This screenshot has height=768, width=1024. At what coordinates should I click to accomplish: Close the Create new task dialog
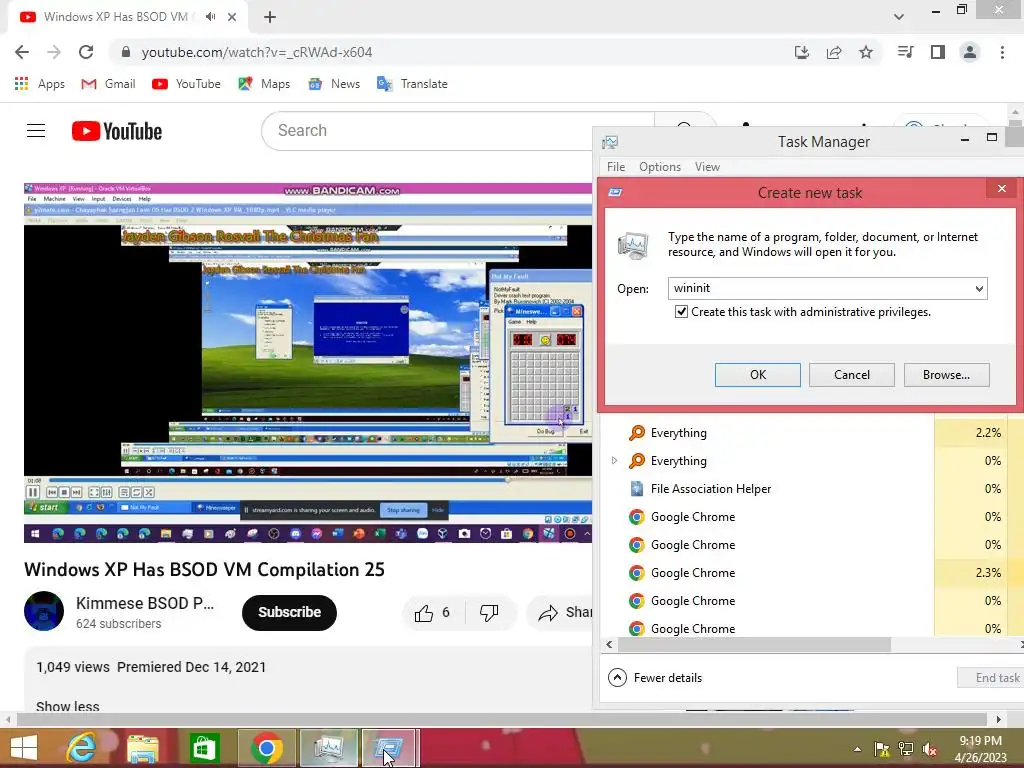[1002, 189]
